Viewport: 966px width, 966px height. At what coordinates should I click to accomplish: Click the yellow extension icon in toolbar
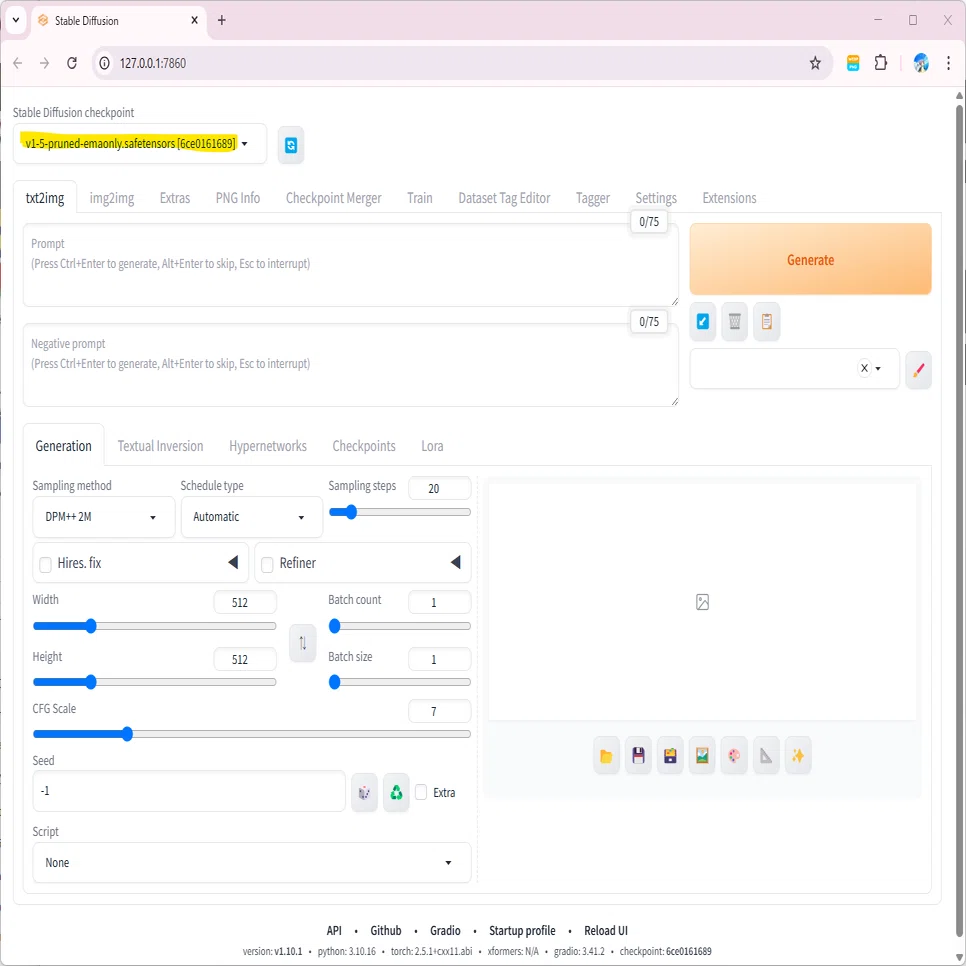[853, 63]
